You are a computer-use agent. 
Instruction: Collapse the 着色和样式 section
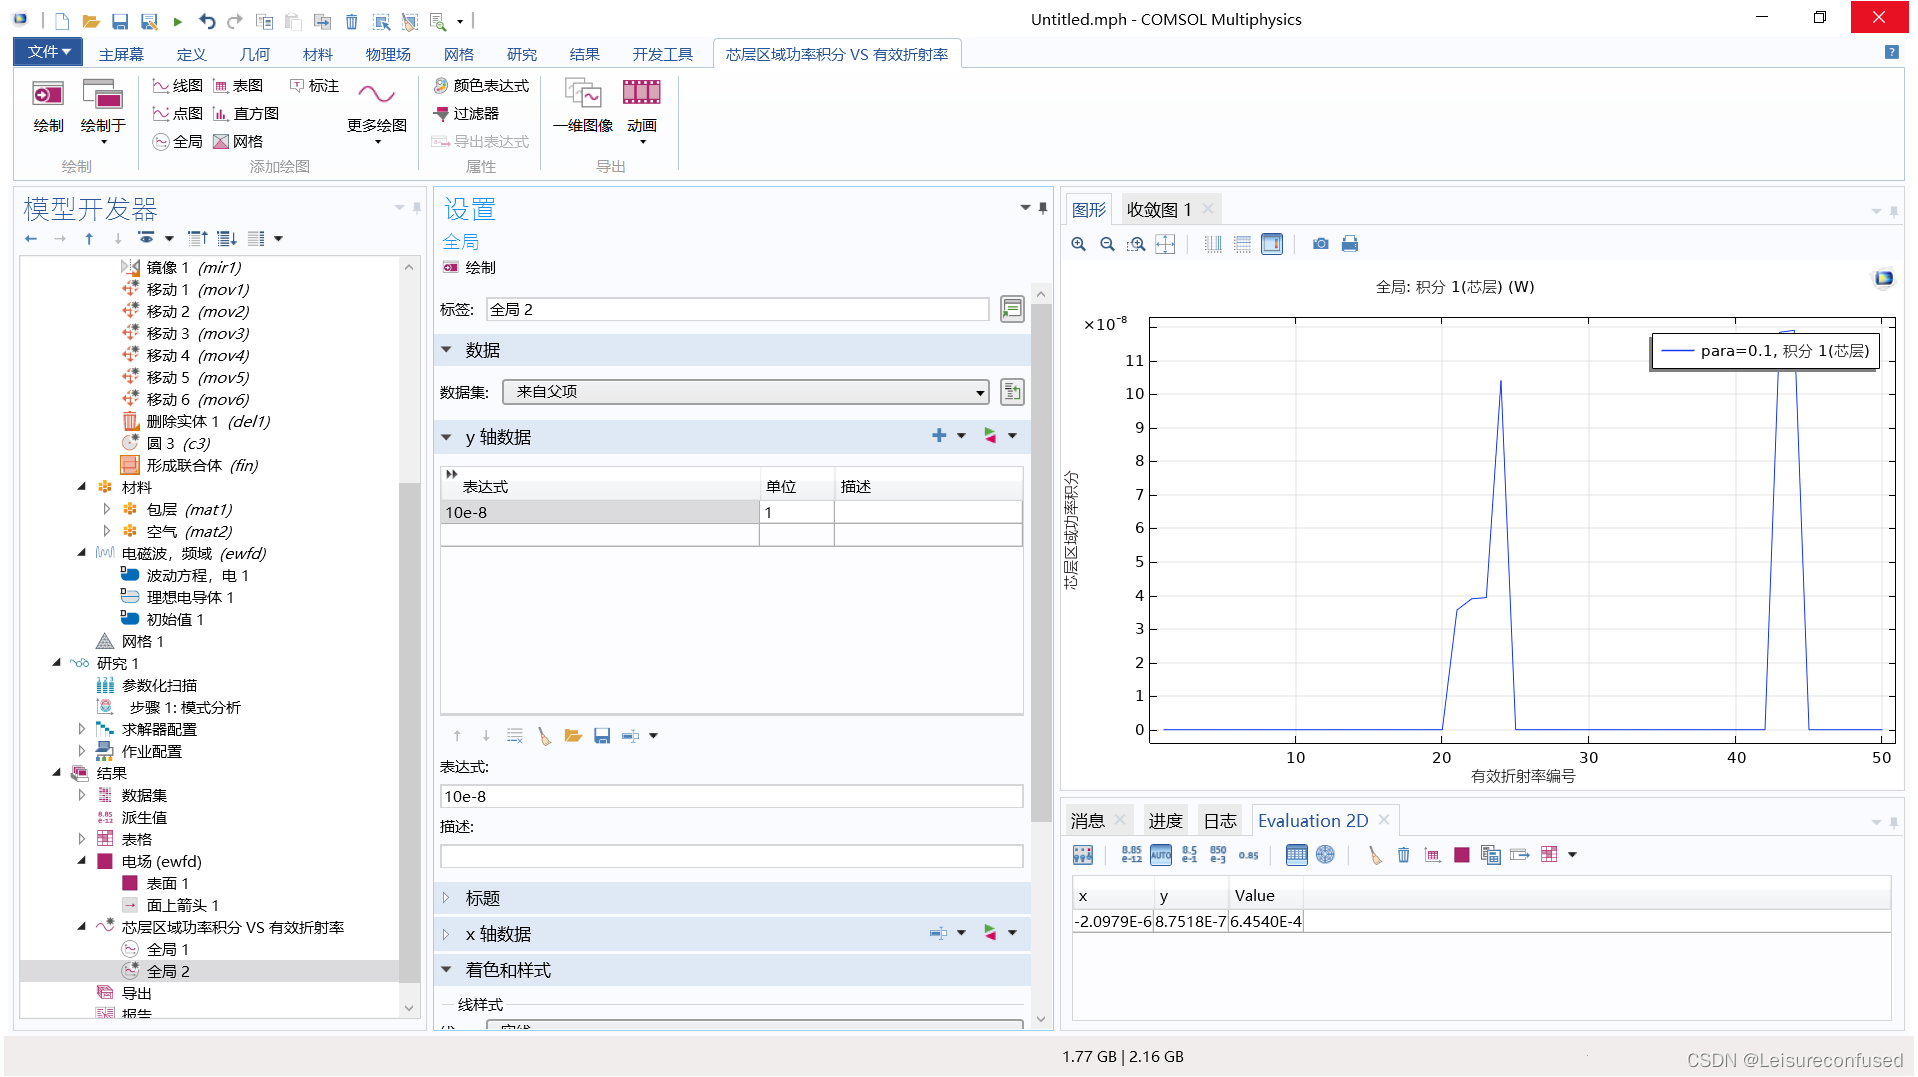tap(447, 970)
